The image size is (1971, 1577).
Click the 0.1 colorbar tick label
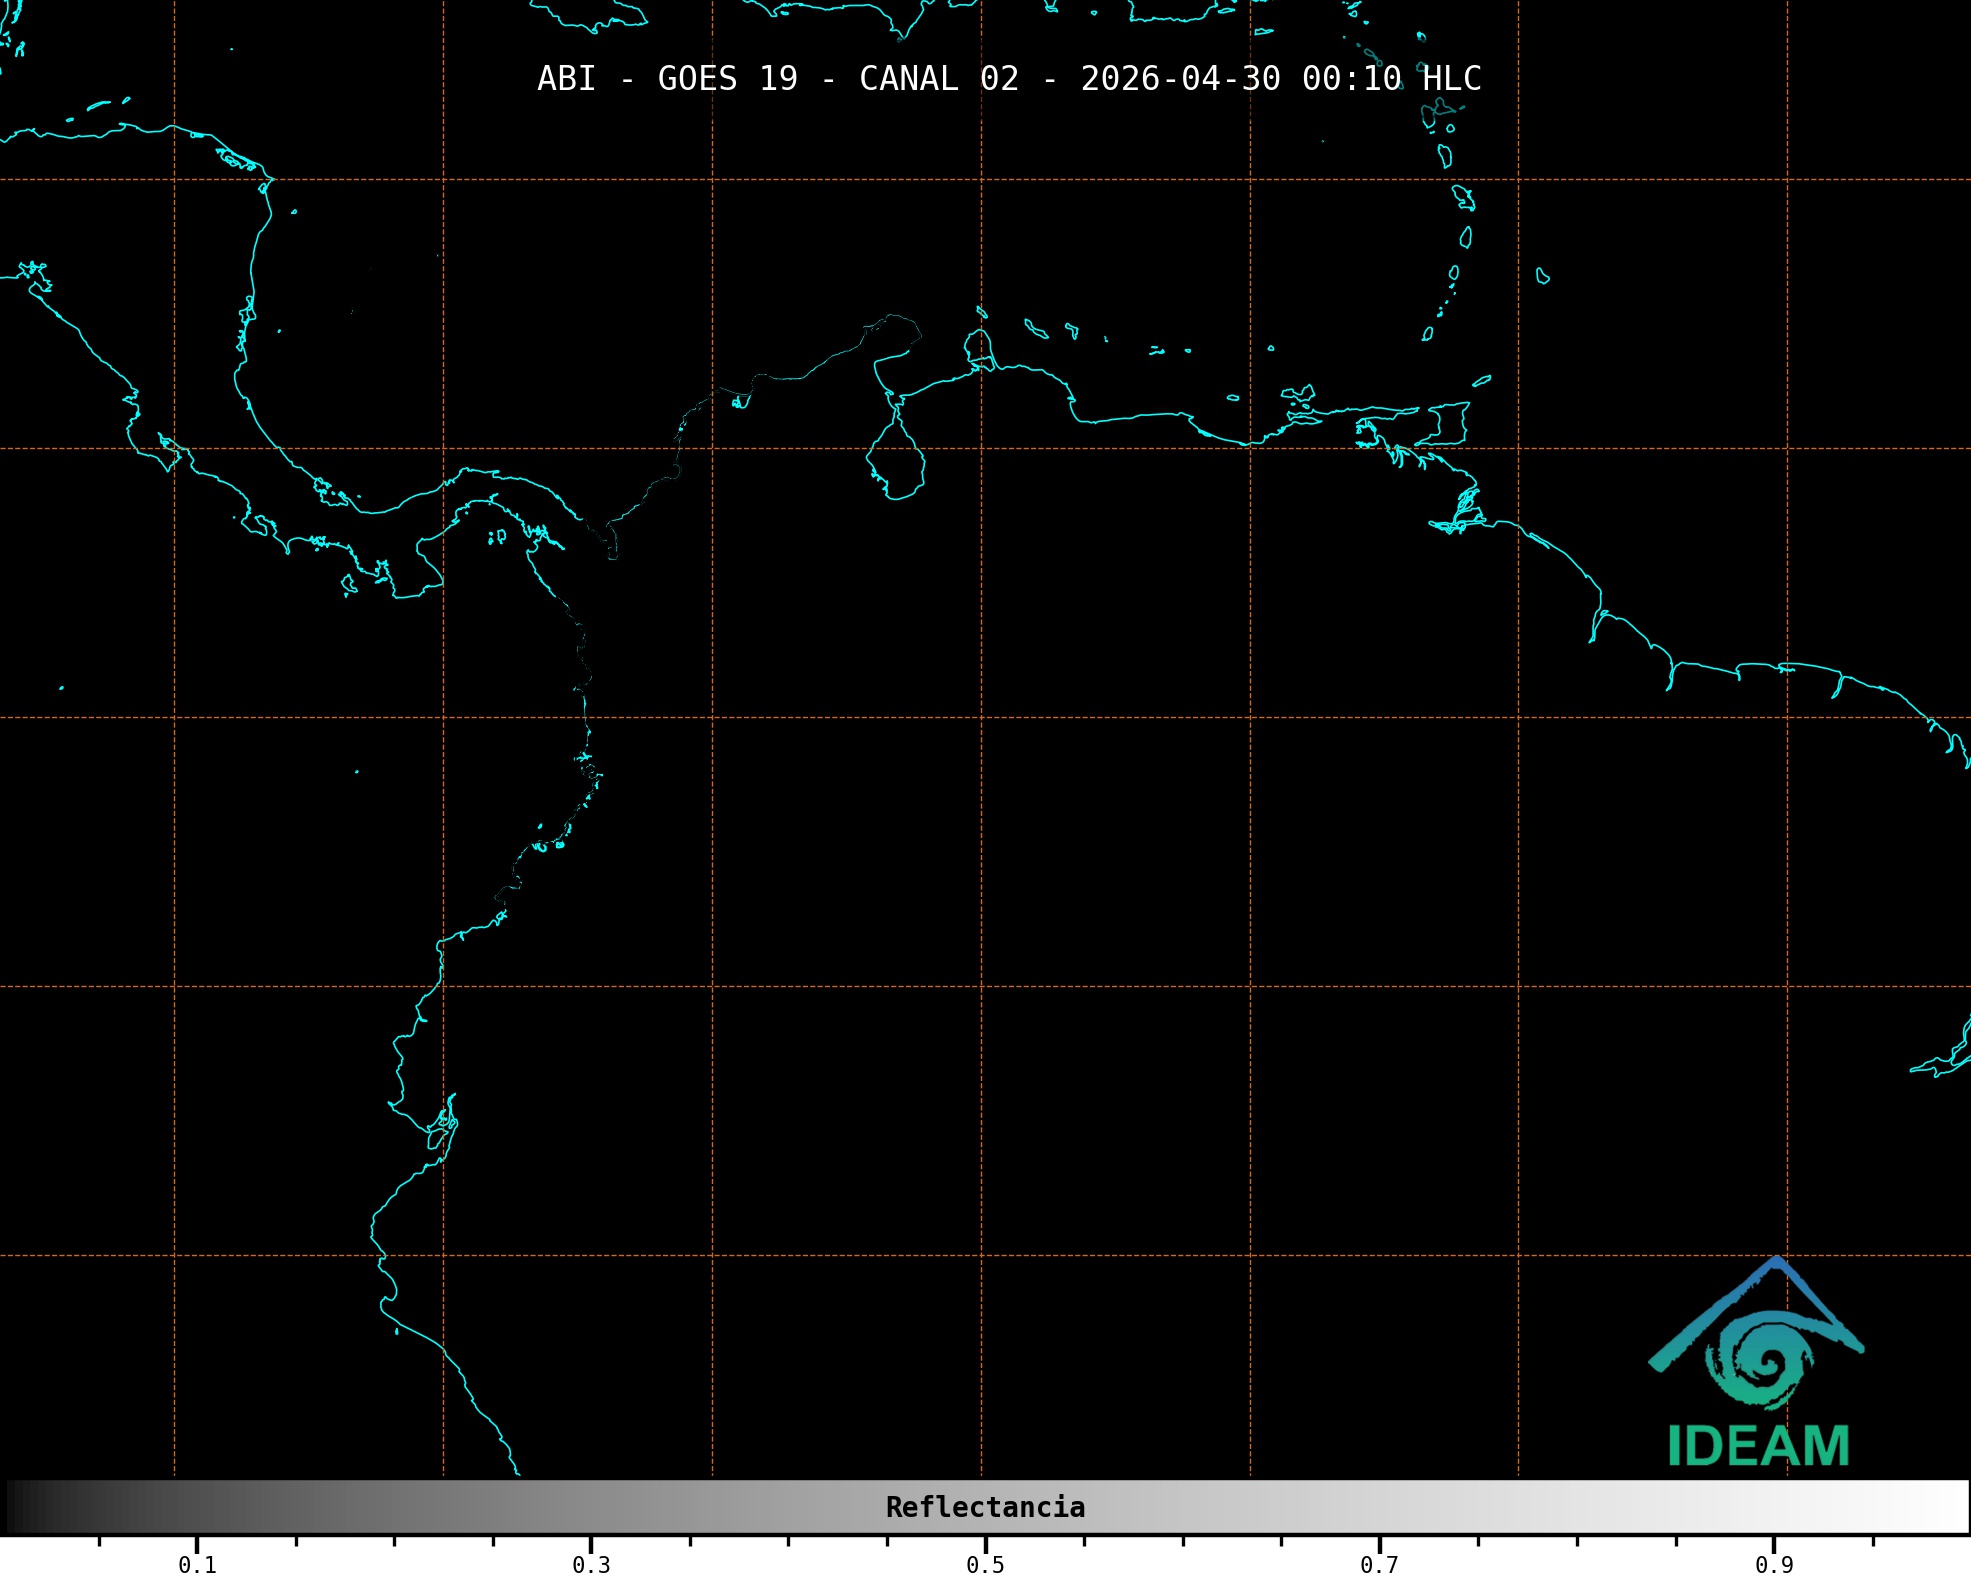tap(197, 1564)
